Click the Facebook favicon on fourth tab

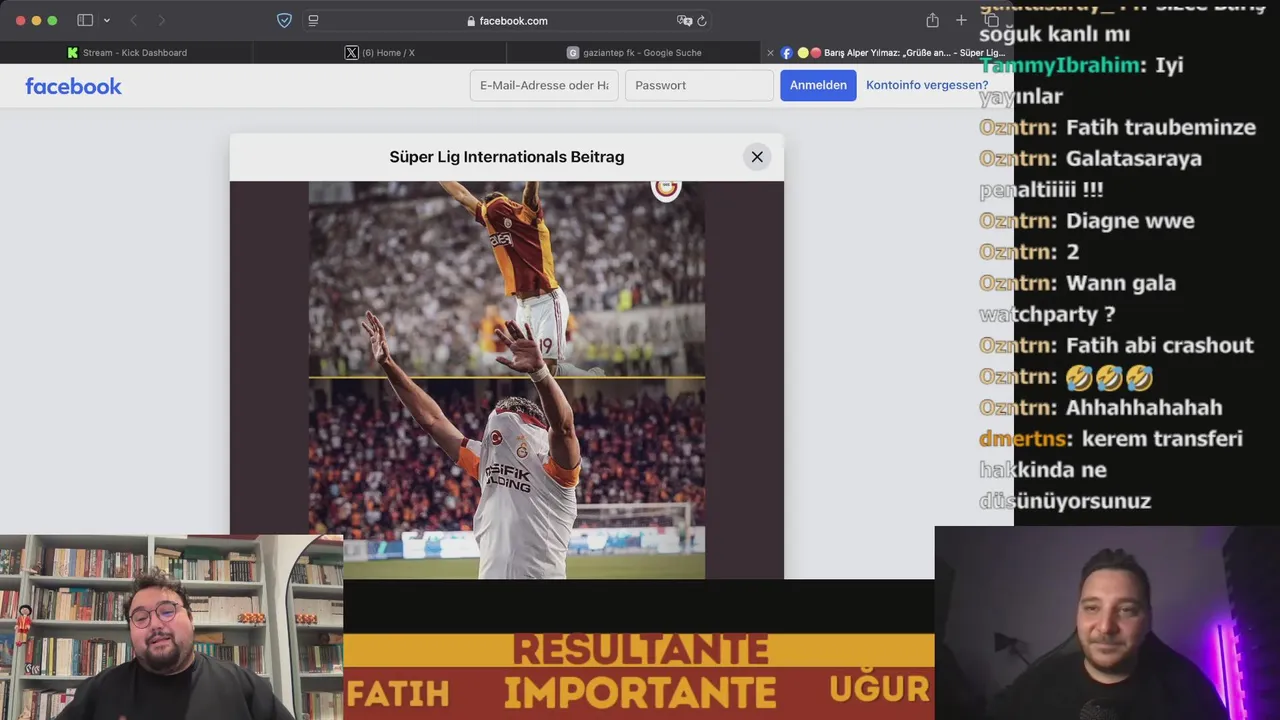787,53
